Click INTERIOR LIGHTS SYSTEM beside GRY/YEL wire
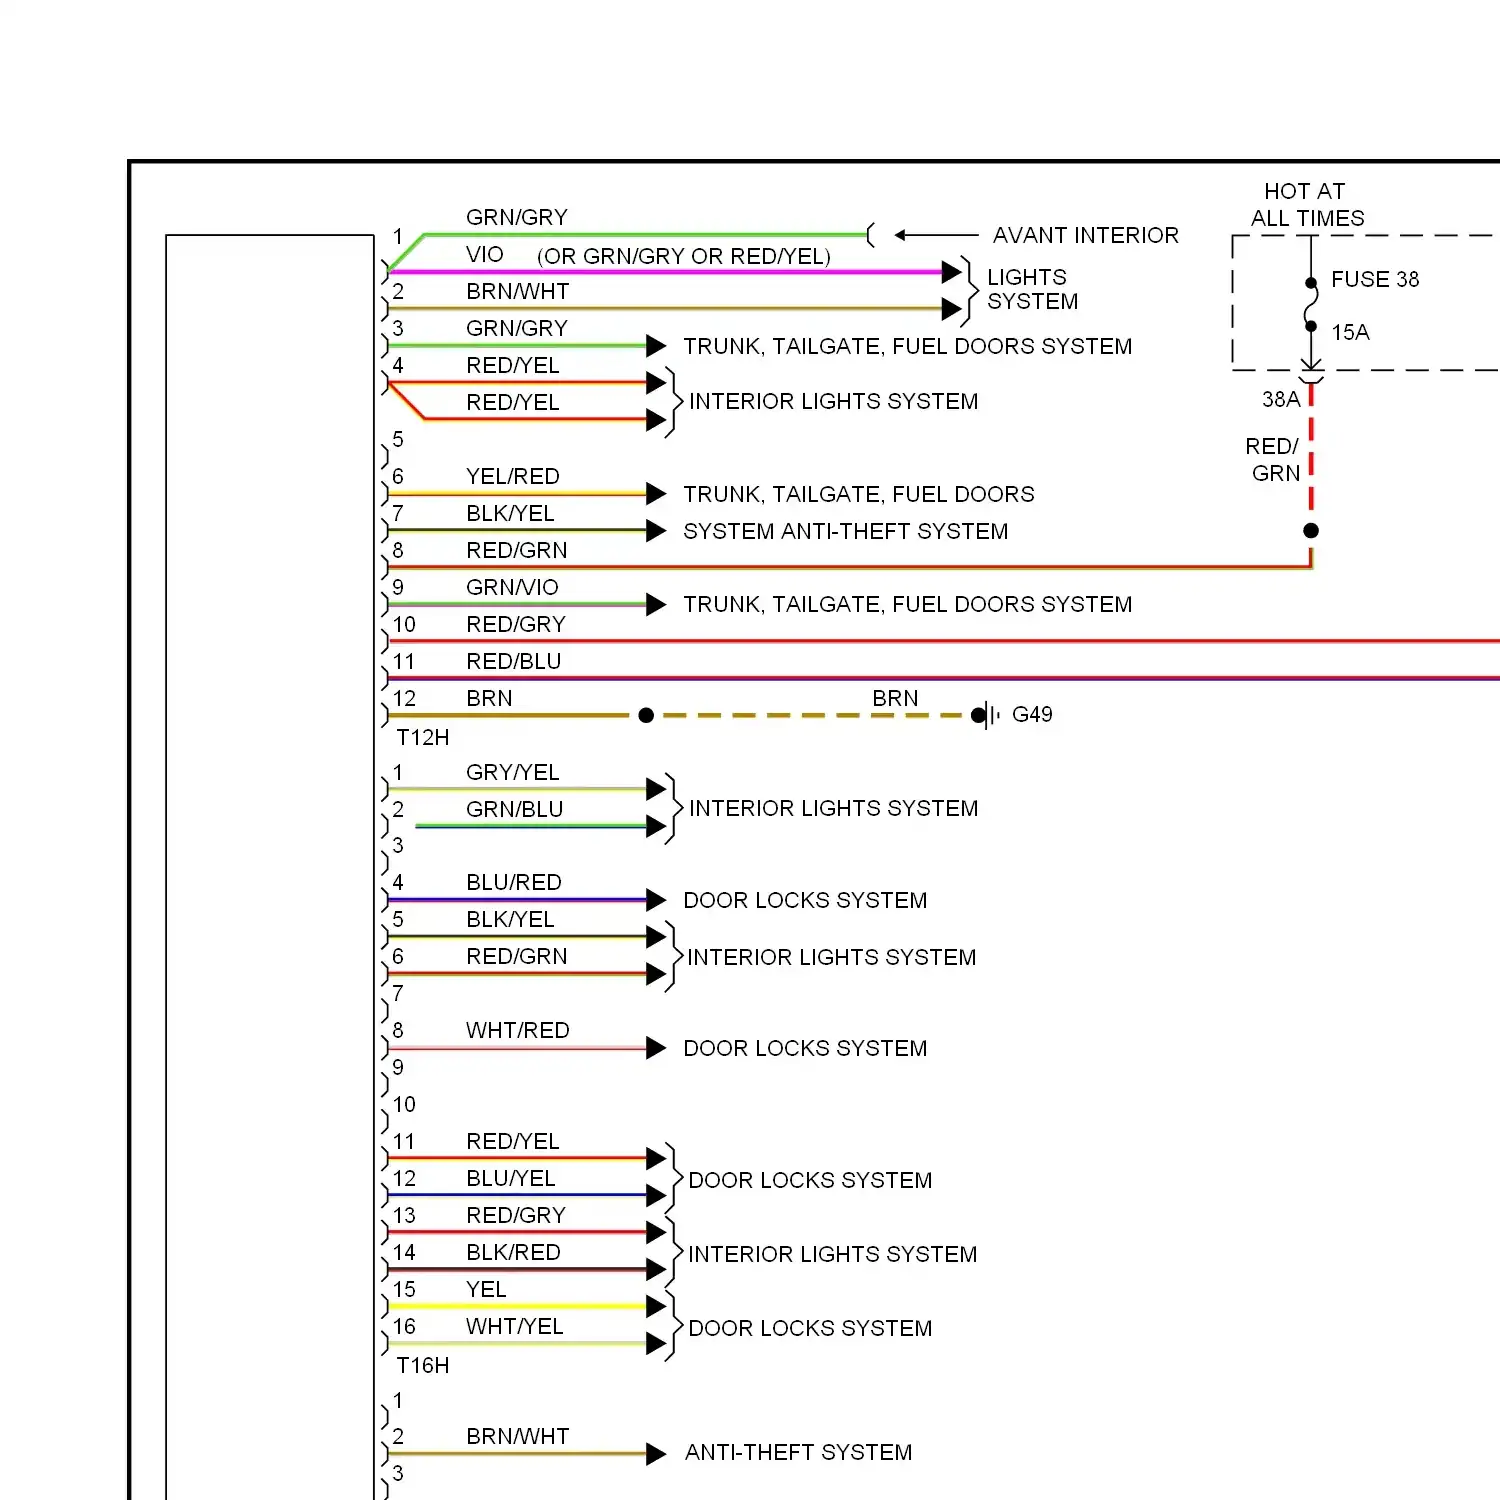Viewport: 1500px width, 1500px height. pyautogui.click(x=834, y=808)
